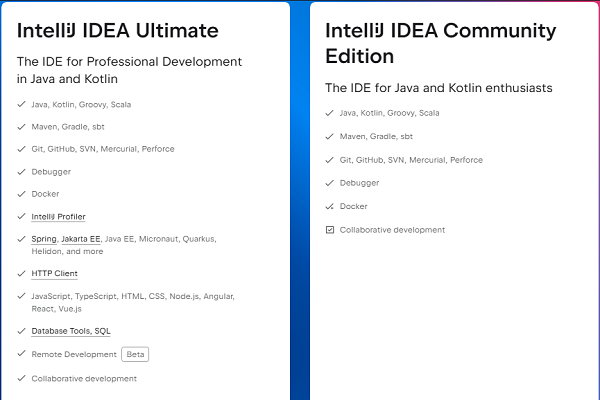The width and height of the screenshot is (600, 400).
Task: Click "Collaborative development" in the Ultimate list
Action: click(x=84, y=379)
